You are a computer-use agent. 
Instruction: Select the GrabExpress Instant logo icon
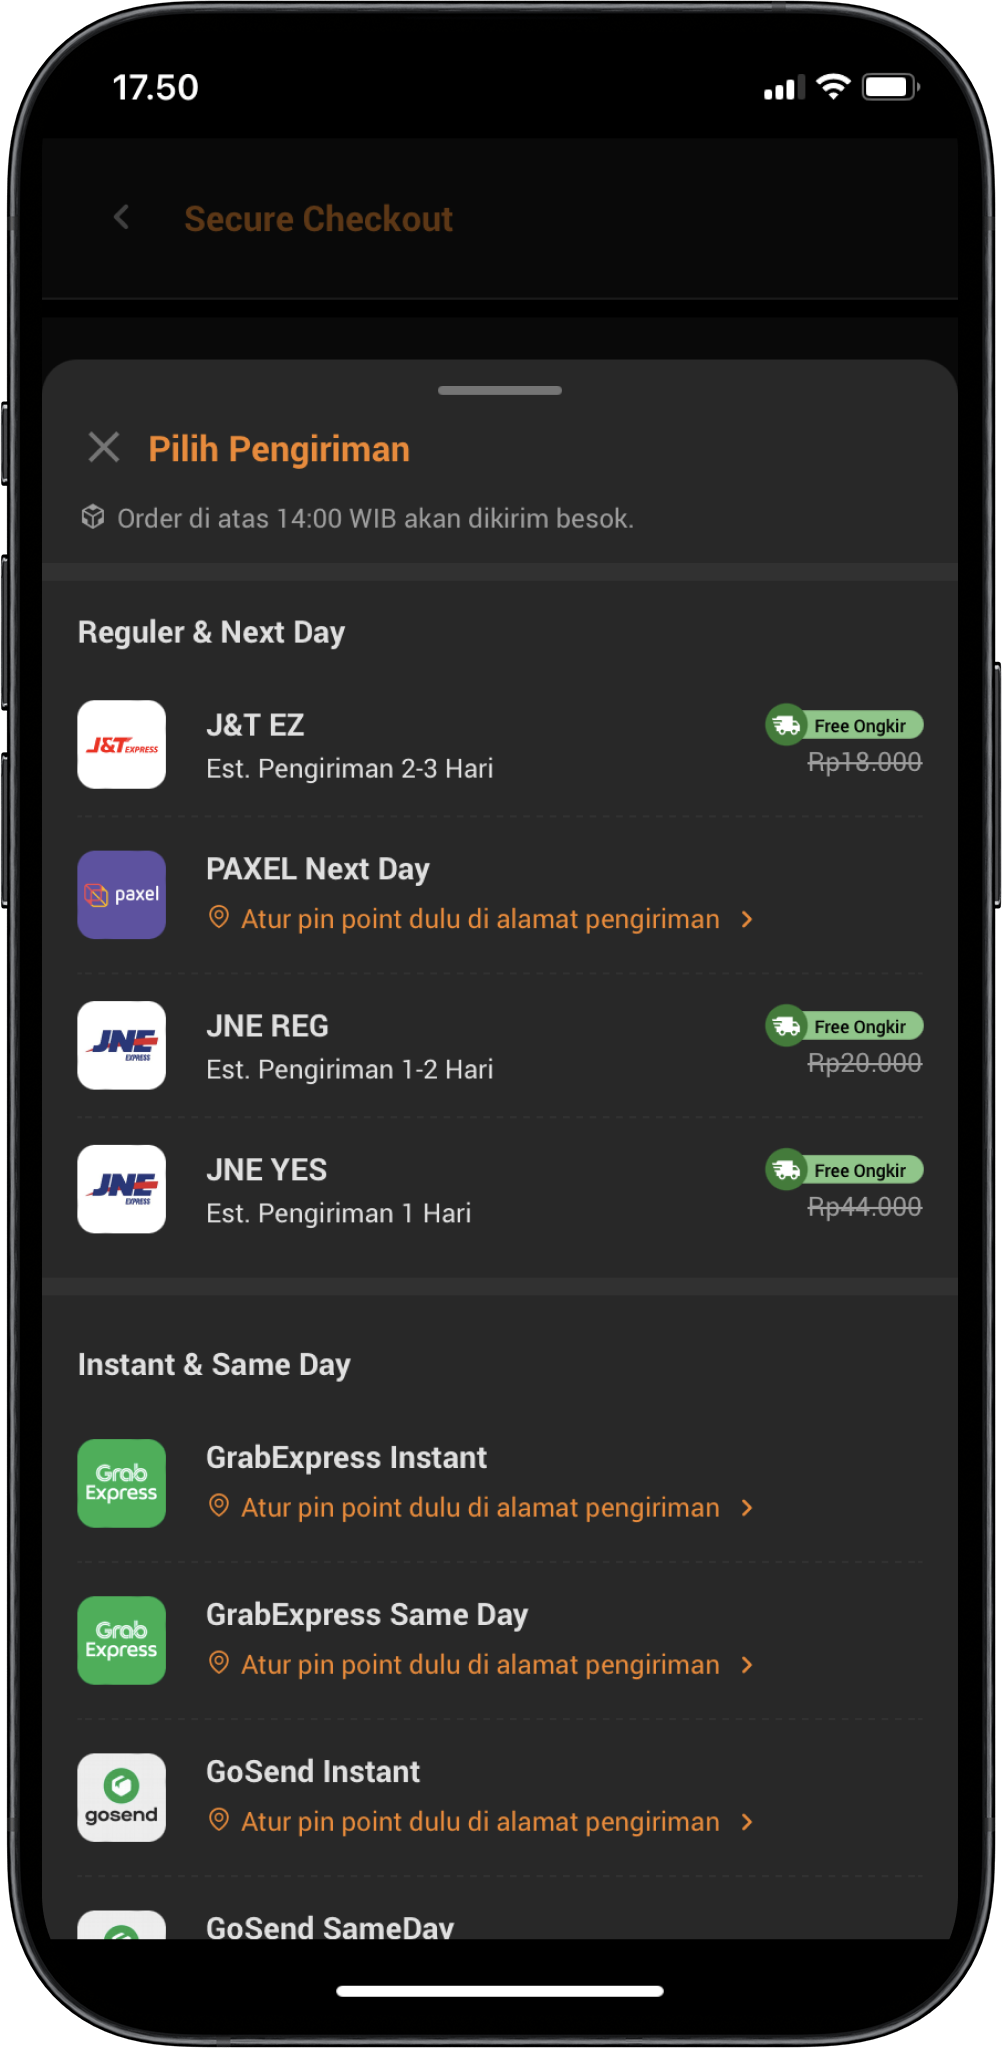coord(122,1483)
